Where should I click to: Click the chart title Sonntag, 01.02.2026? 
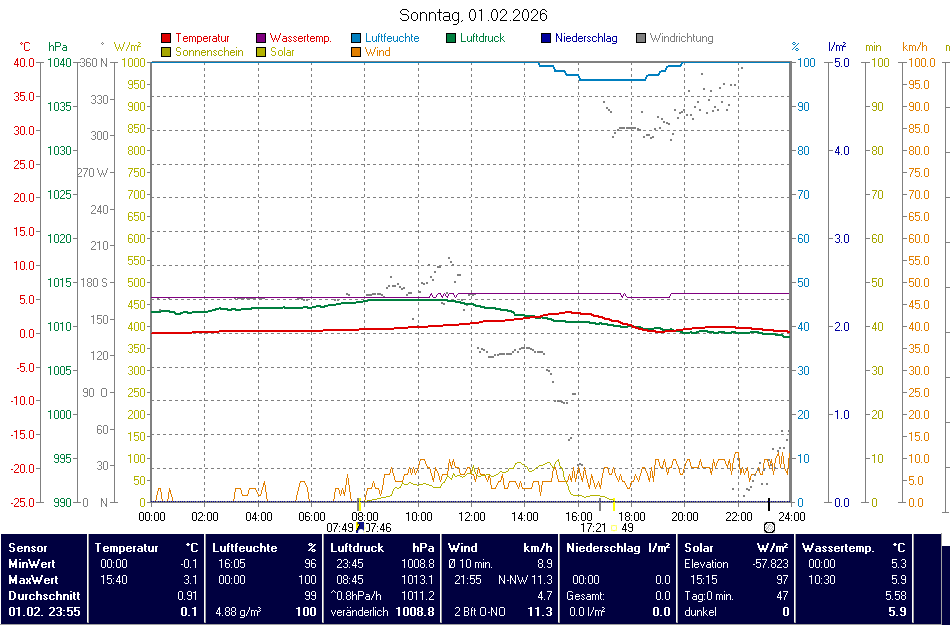[x=474, y=15]
